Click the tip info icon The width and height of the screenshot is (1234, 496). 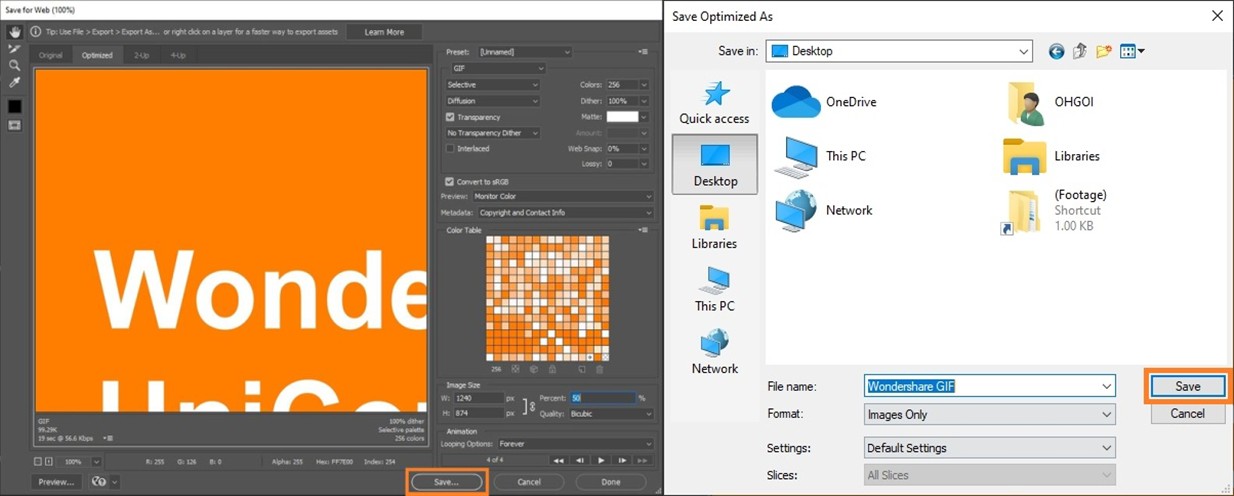[36, 32]
